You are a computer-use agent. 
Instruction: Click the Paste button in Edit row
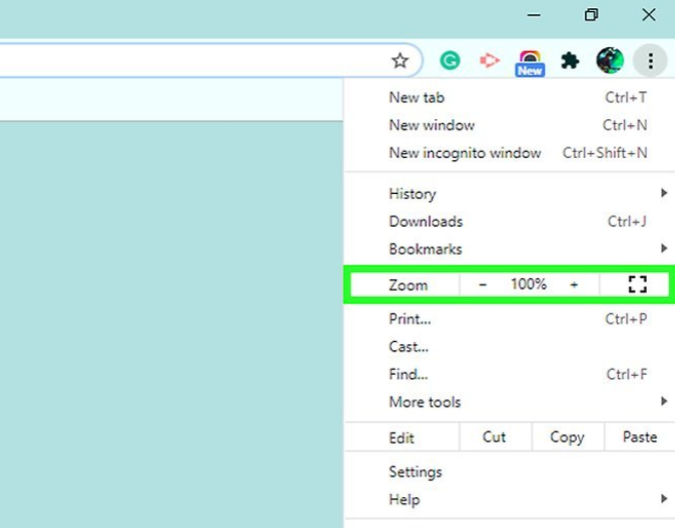click(639, 437)
